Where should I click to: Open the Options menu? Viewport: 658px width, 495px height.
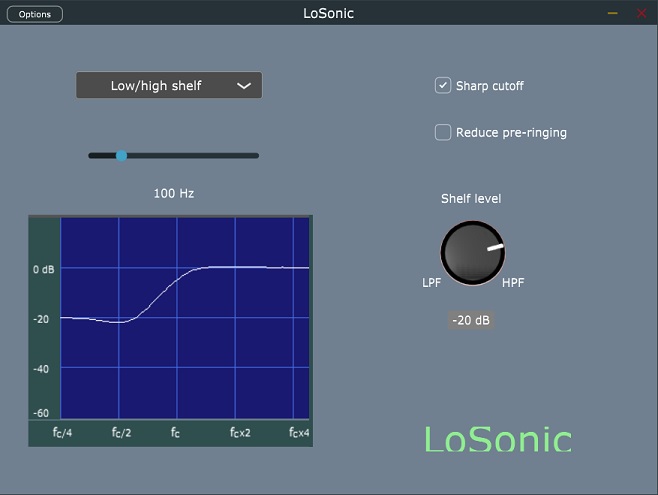pos(35,14)
